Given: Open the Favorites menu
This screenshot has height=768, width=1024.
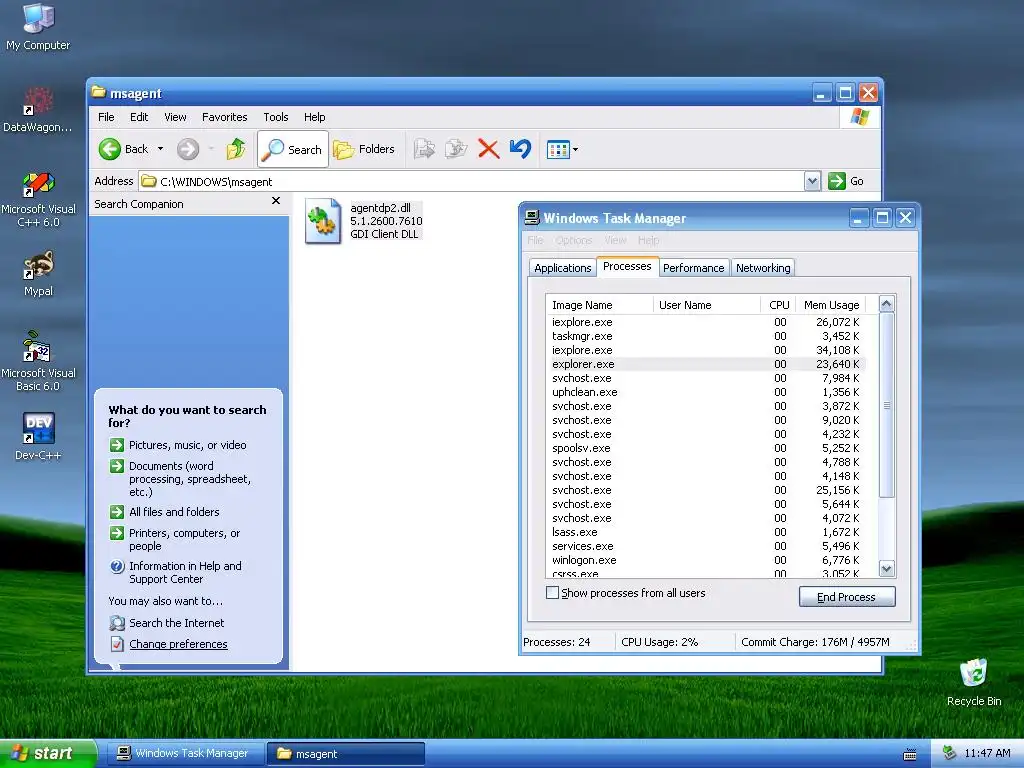Looking at the screenshot, I should pos(225,118).
